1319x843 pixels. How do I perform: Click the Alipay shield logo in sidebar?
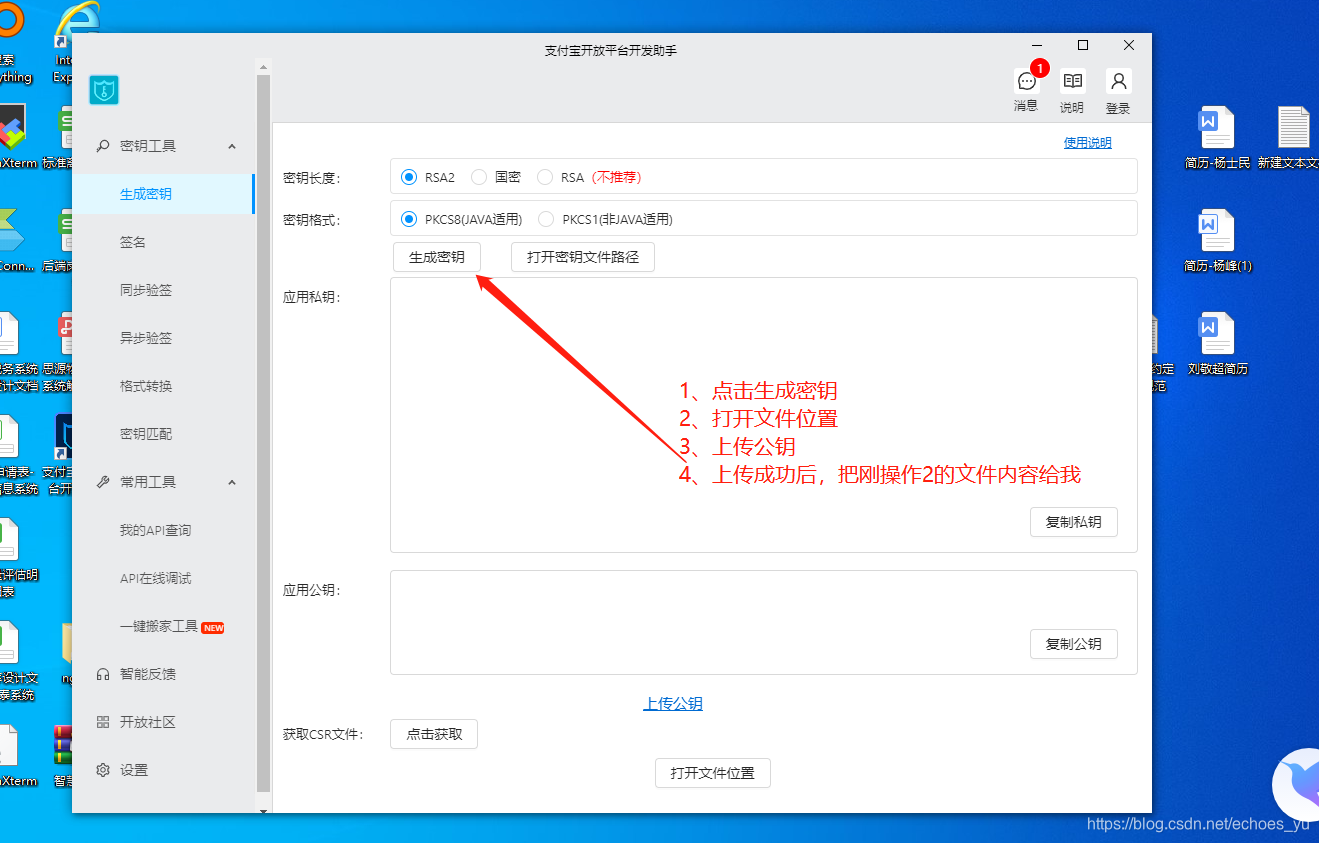coord(104,90)
